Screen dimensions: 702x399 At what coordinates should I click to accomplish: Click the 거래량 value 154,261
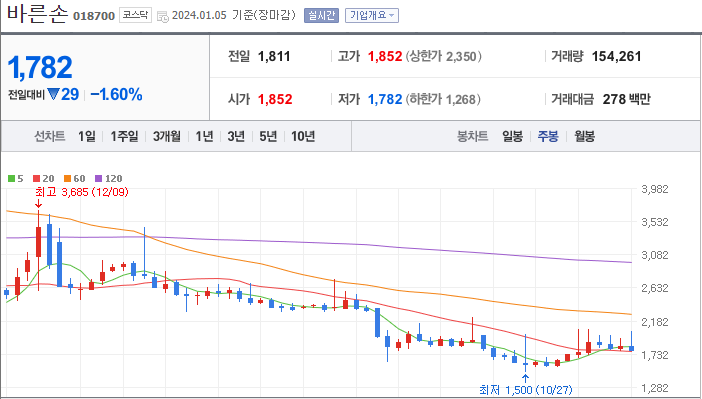(x=616, y=56)
